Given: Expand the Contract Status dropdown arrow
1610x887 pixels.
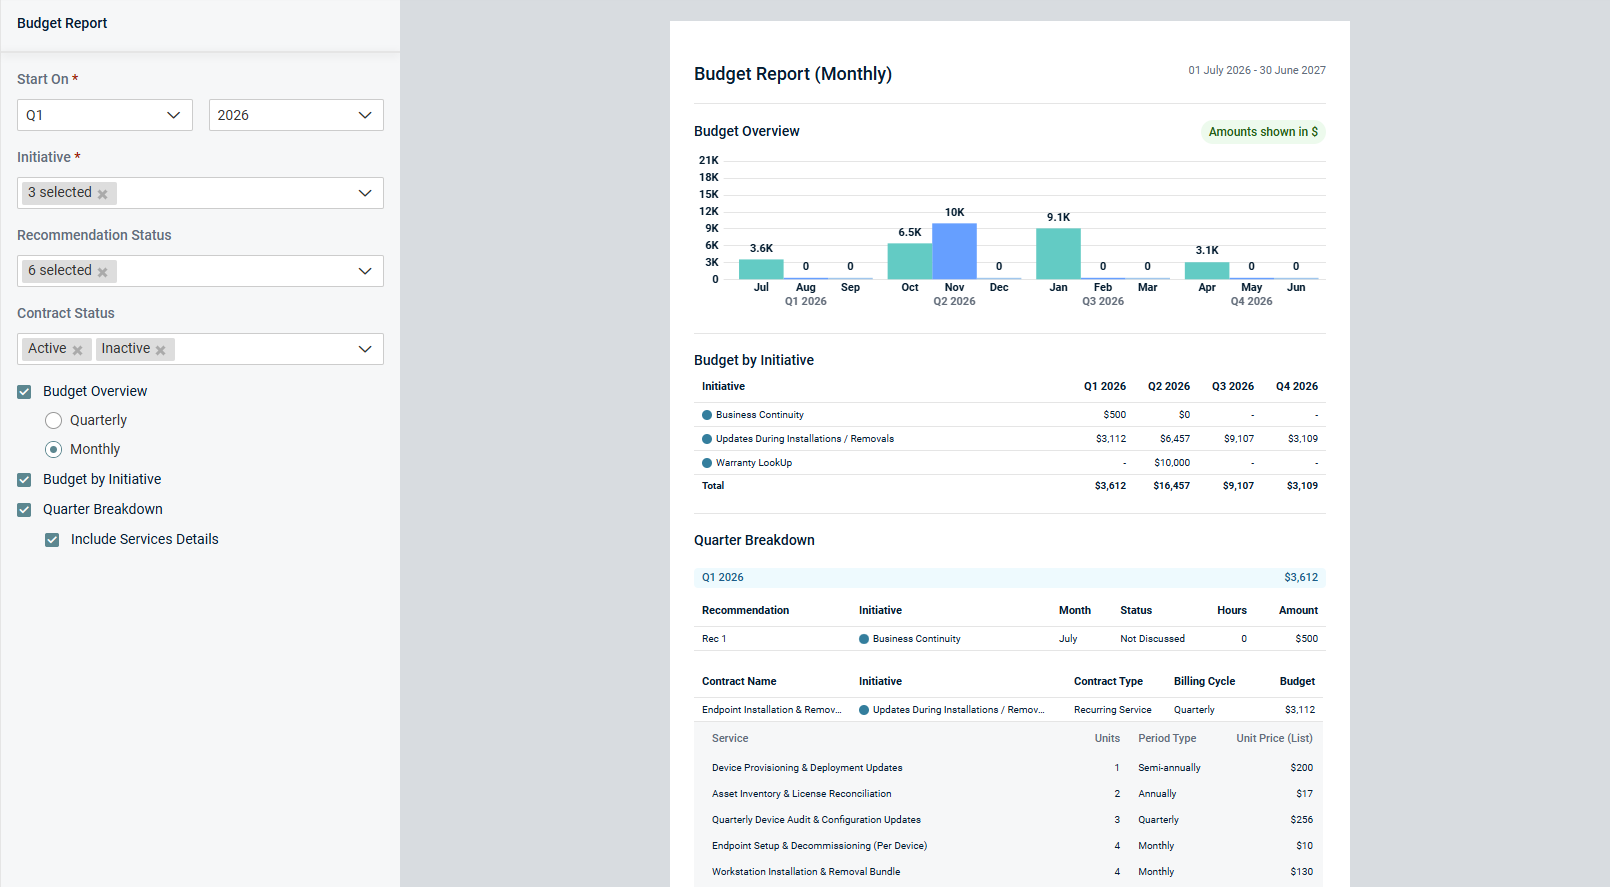Looking at the screenshot, I should pos(364,349).
